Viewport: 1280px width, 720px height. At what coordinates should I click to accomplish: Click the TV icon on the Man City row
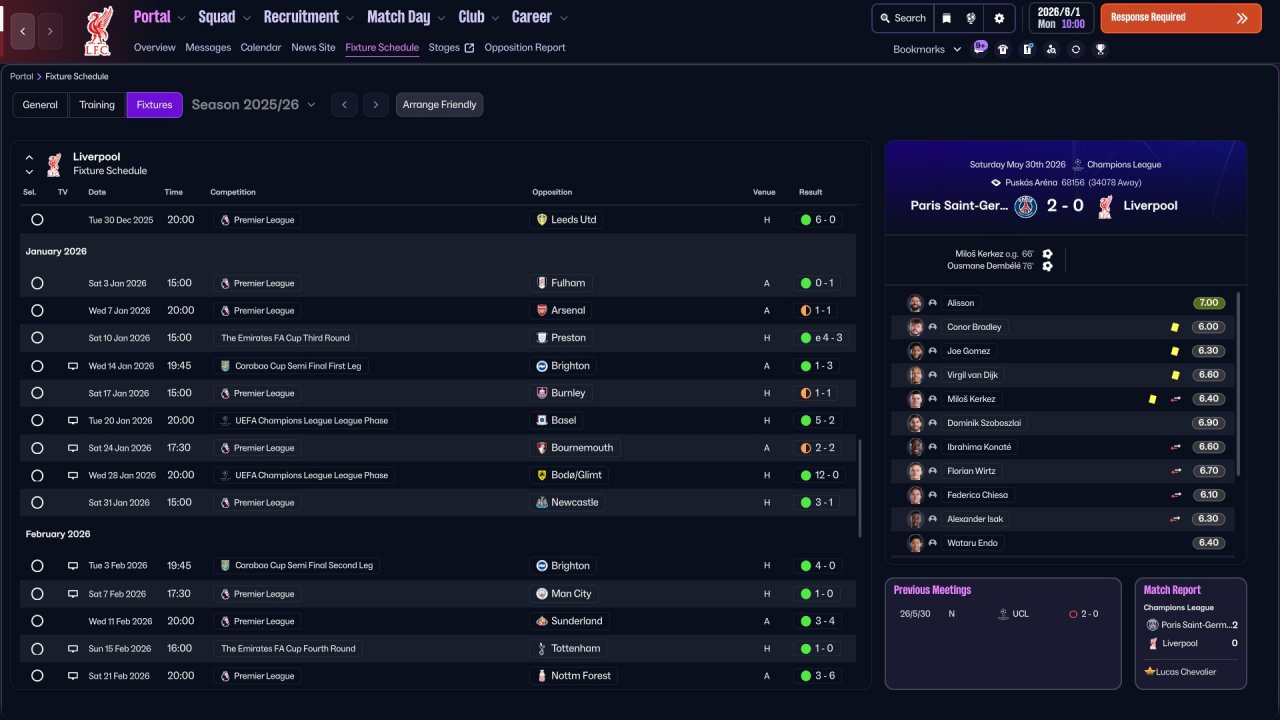[73, 594]
